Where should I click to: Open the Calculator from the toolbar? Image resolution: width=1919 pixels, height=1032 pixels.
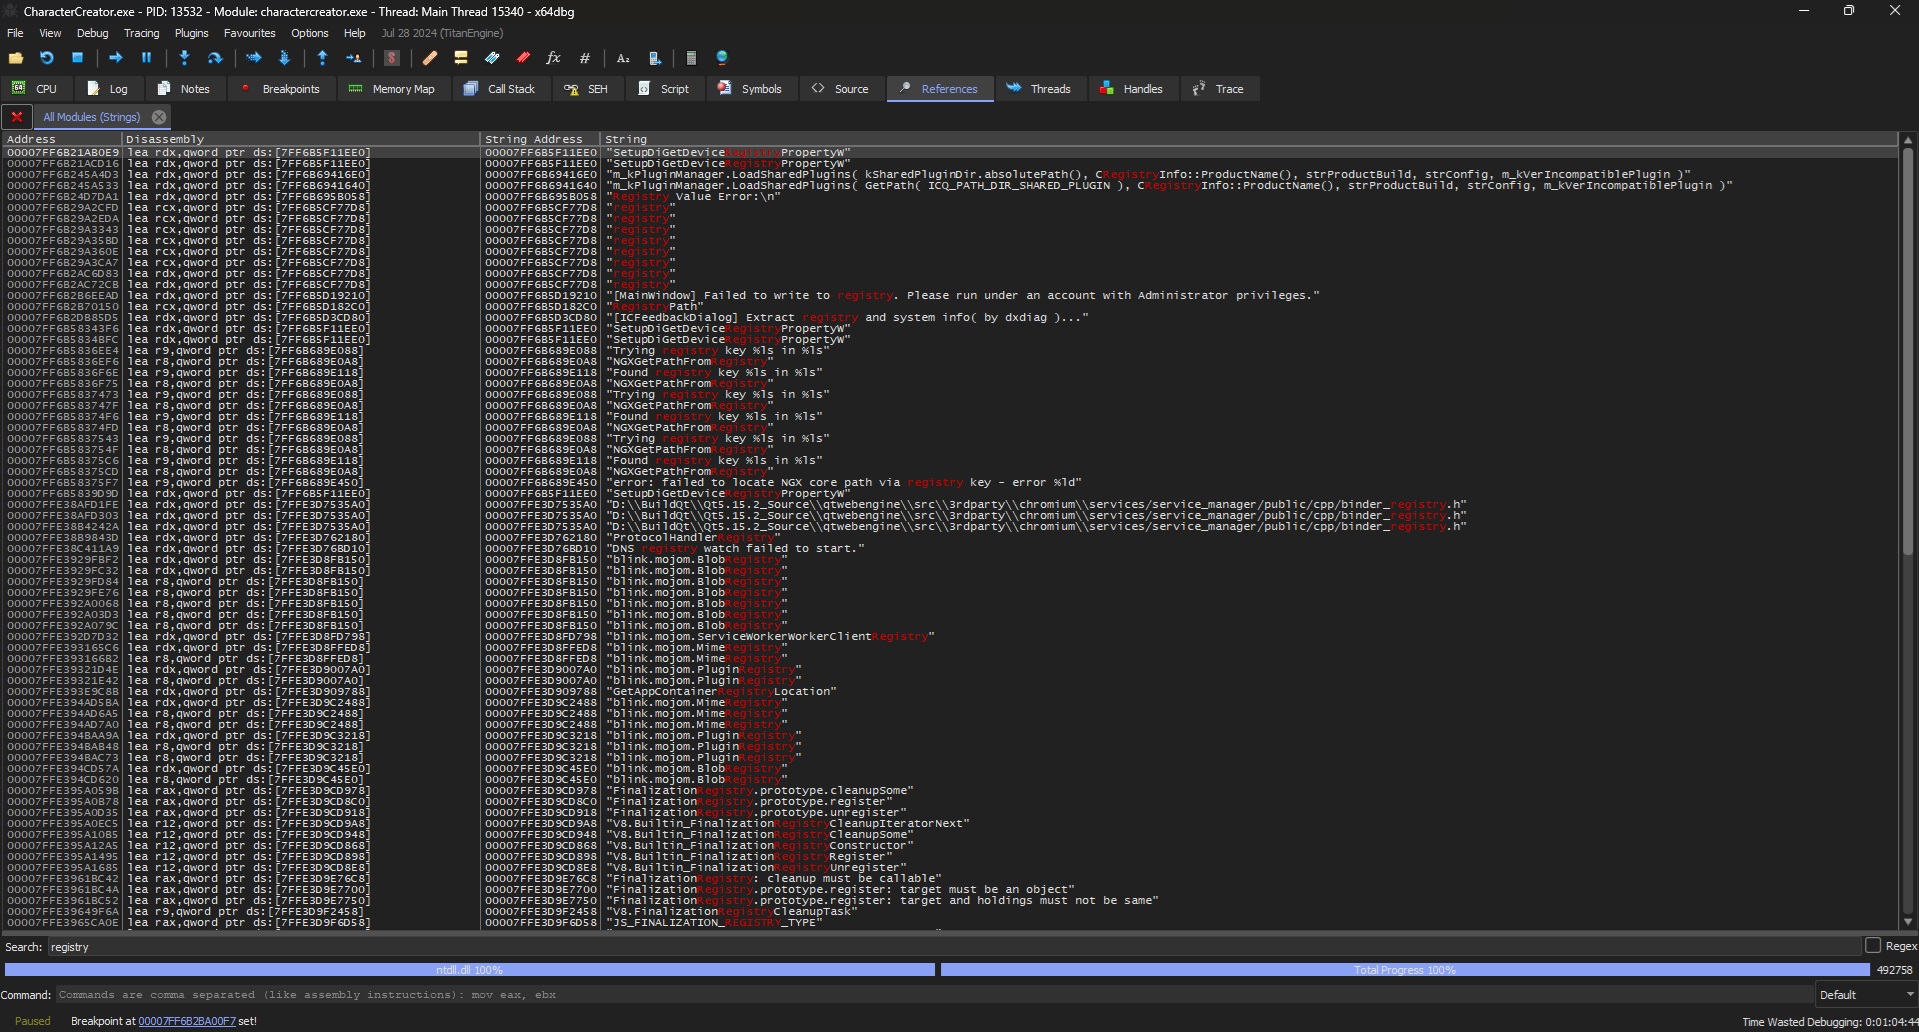(692, 58)
